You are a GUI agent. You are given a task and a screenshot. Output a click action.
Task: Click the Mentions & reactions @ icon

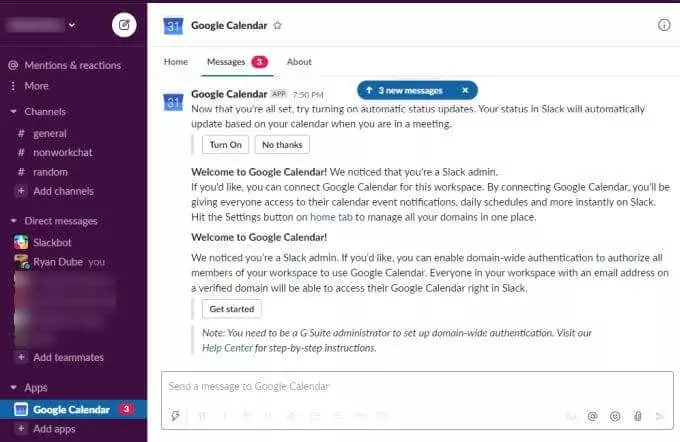pyautogui.click(x=13, y=65)
